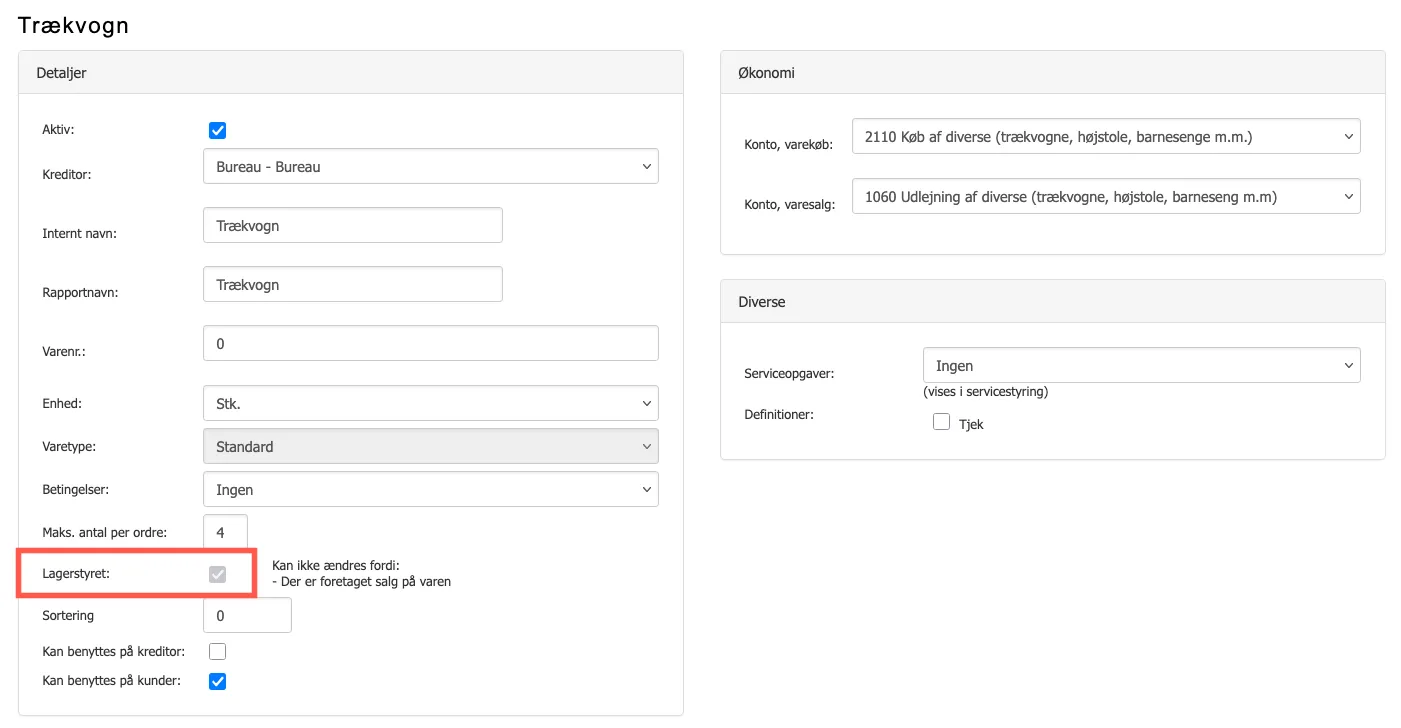Image resolution: width=1401 pixels, height=728 pixels.
Task: Focus the Rapportnavn text field
Action: [352, 285]
